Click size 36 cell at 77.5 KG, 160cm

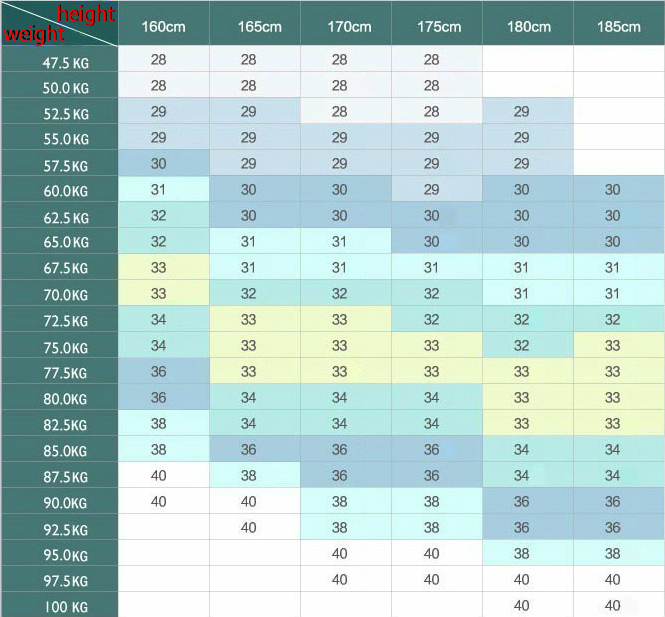[x=159, y=371]
